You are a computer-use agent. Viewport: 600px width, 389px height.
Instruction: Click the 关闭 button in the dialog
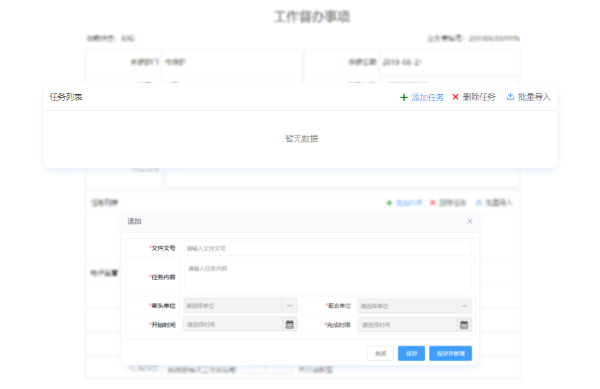pos(380,353)
